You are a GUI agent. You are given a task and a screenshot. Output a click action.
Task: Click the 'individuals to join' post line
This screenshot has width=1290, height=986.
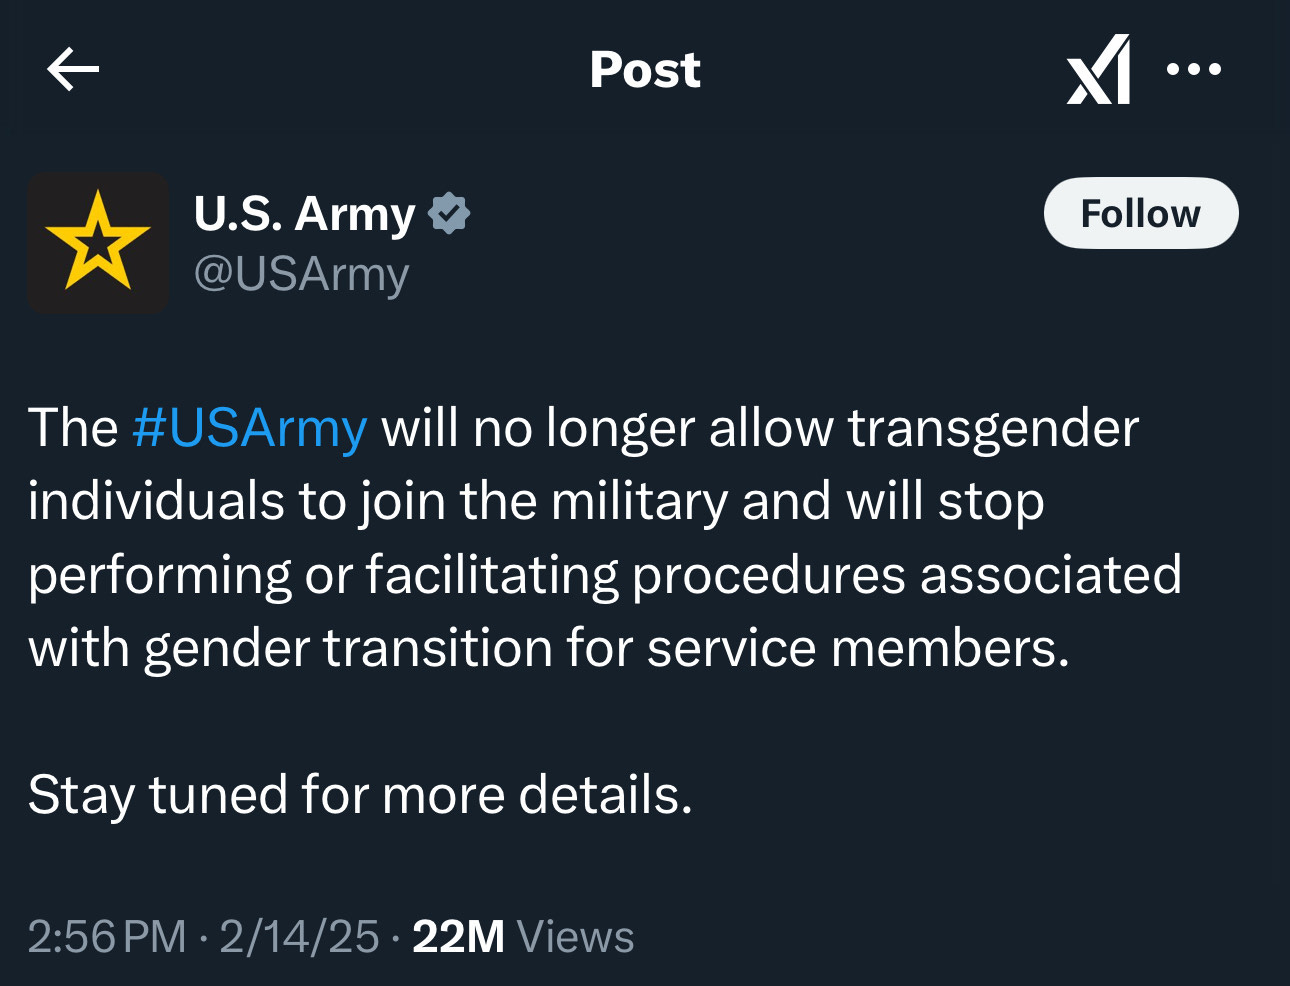coord(236,502)
